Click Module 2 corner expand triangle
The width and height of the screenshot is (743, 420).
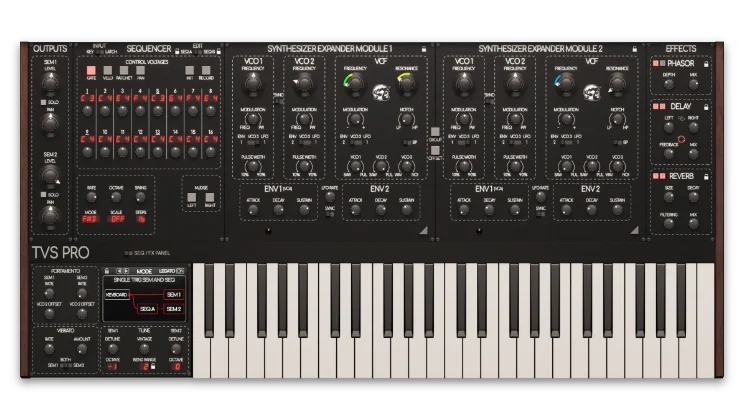pyautogui.click(x=634, y=230)
